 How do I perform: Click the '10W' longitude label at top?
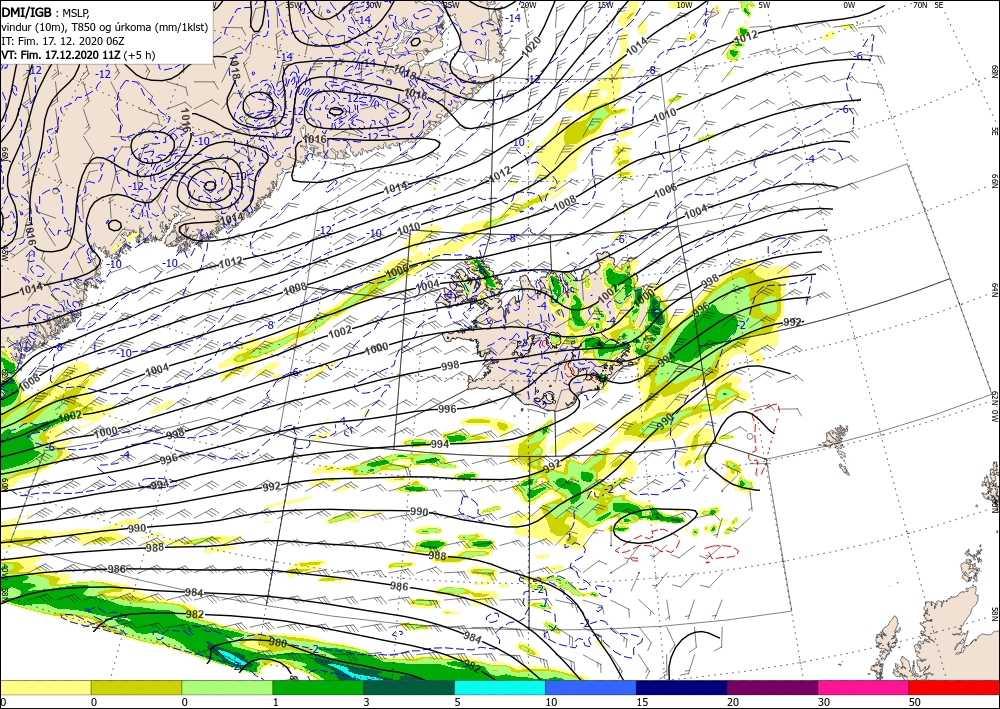click(684, 5)
